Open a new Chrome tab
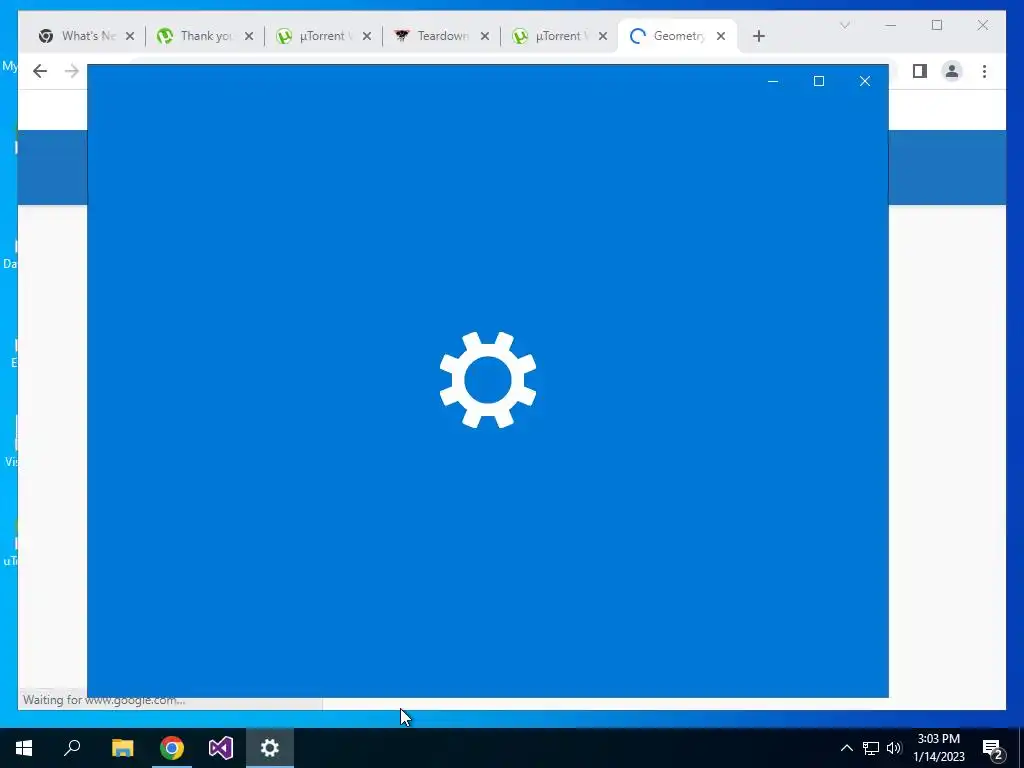Viewport: 1024px width, 768px height. tap(758, 36)
